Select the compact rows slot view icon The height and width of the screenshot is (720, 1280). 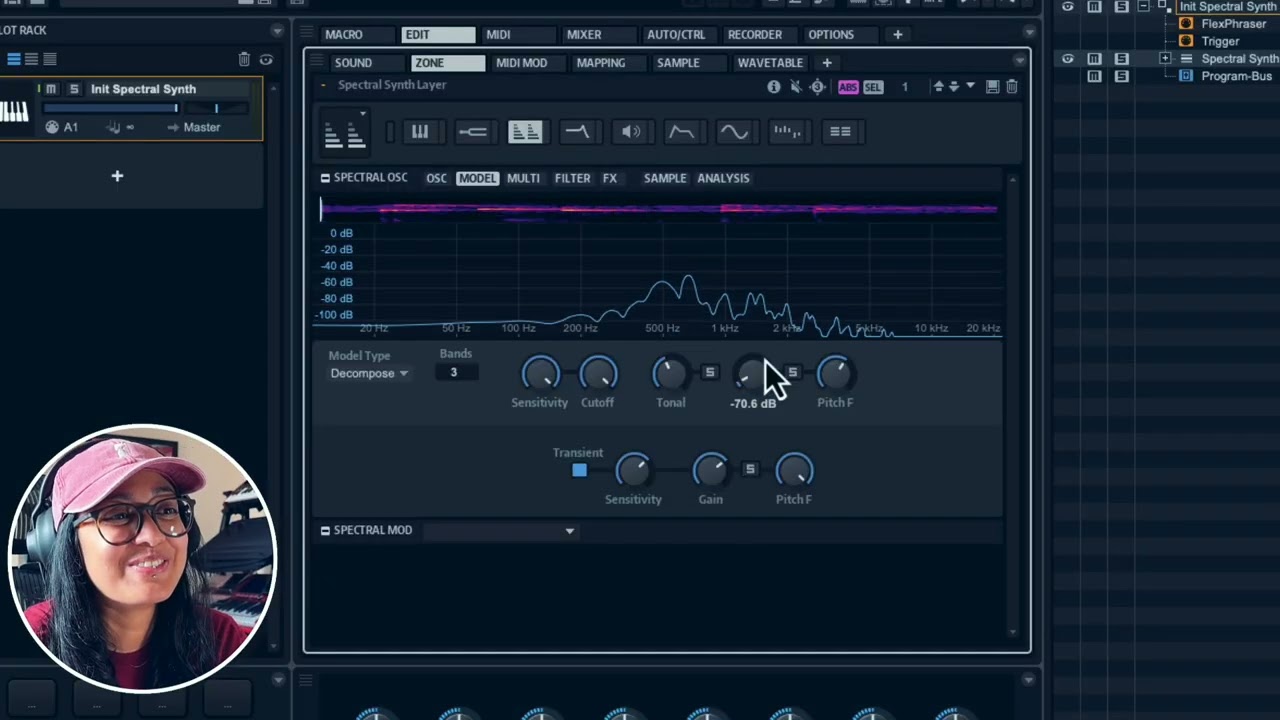pyautogui.click(x=50, y=60)
